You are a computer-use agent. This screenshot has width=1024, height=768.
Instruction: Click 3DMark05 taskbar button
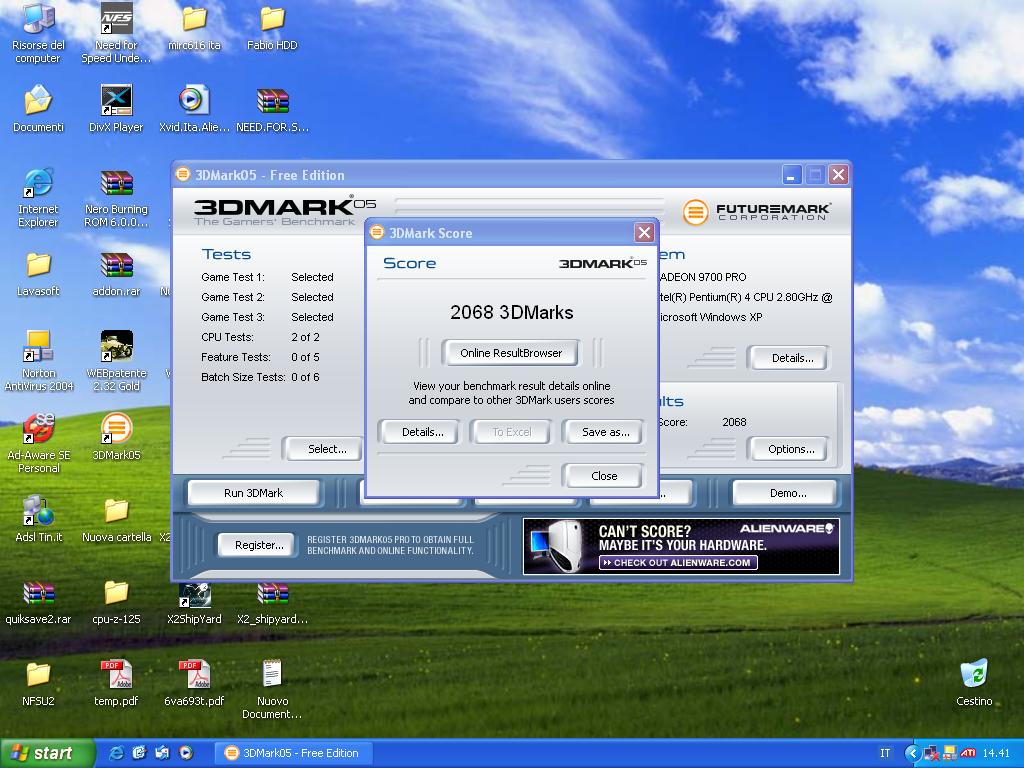[x=293, y=753]
